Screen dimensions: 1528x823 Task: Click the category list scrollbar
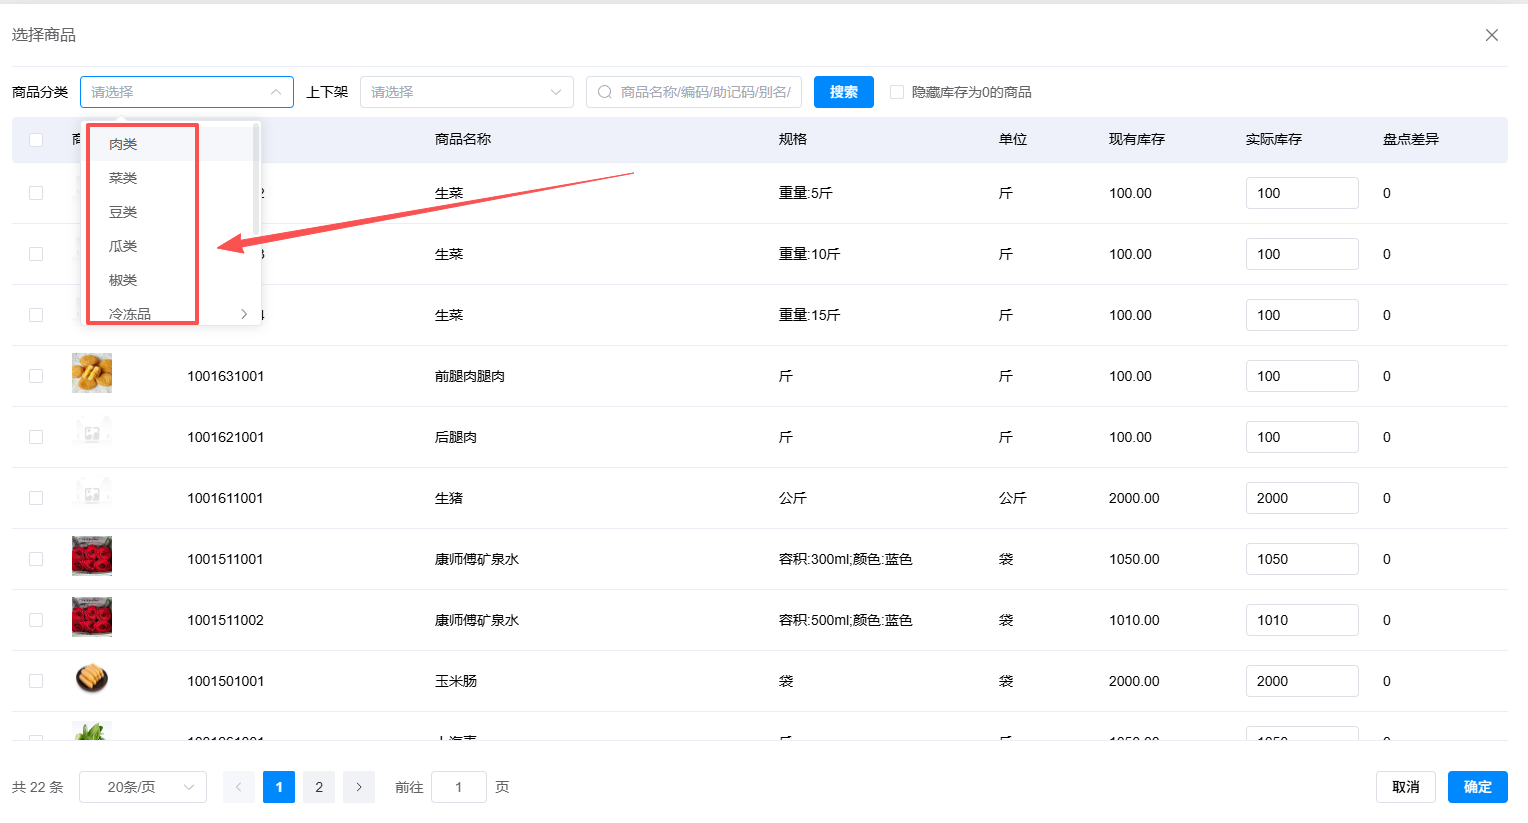point(256,179)
